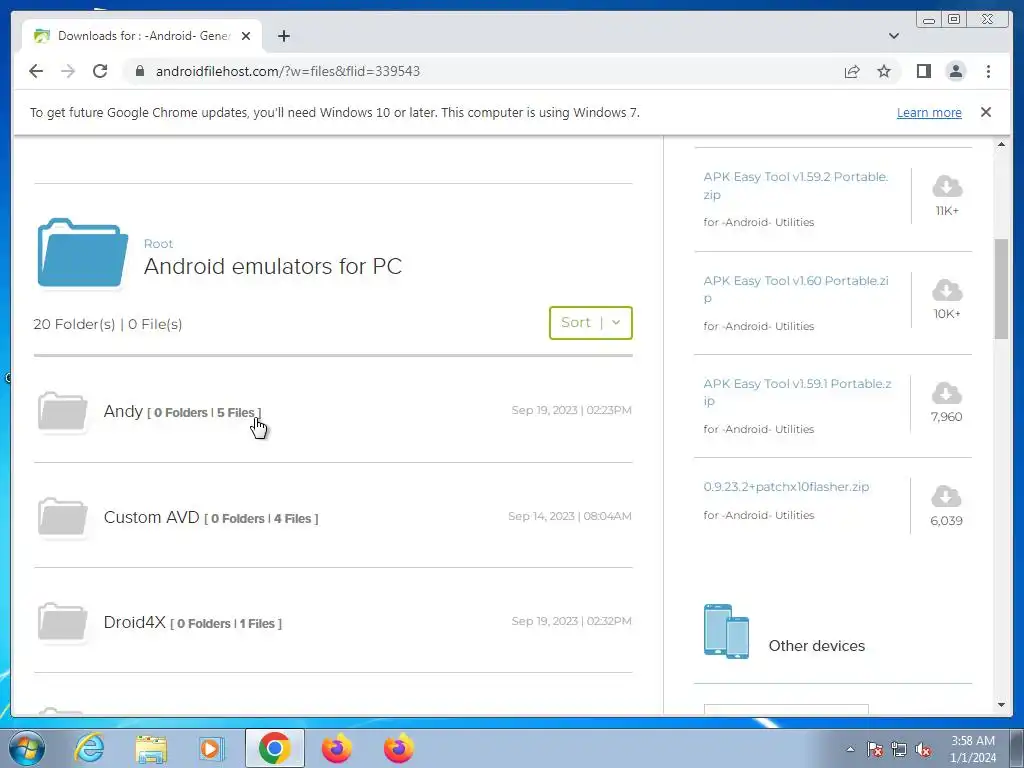Click the page vertical scrollbar thumb

(x=1001, y=289)
